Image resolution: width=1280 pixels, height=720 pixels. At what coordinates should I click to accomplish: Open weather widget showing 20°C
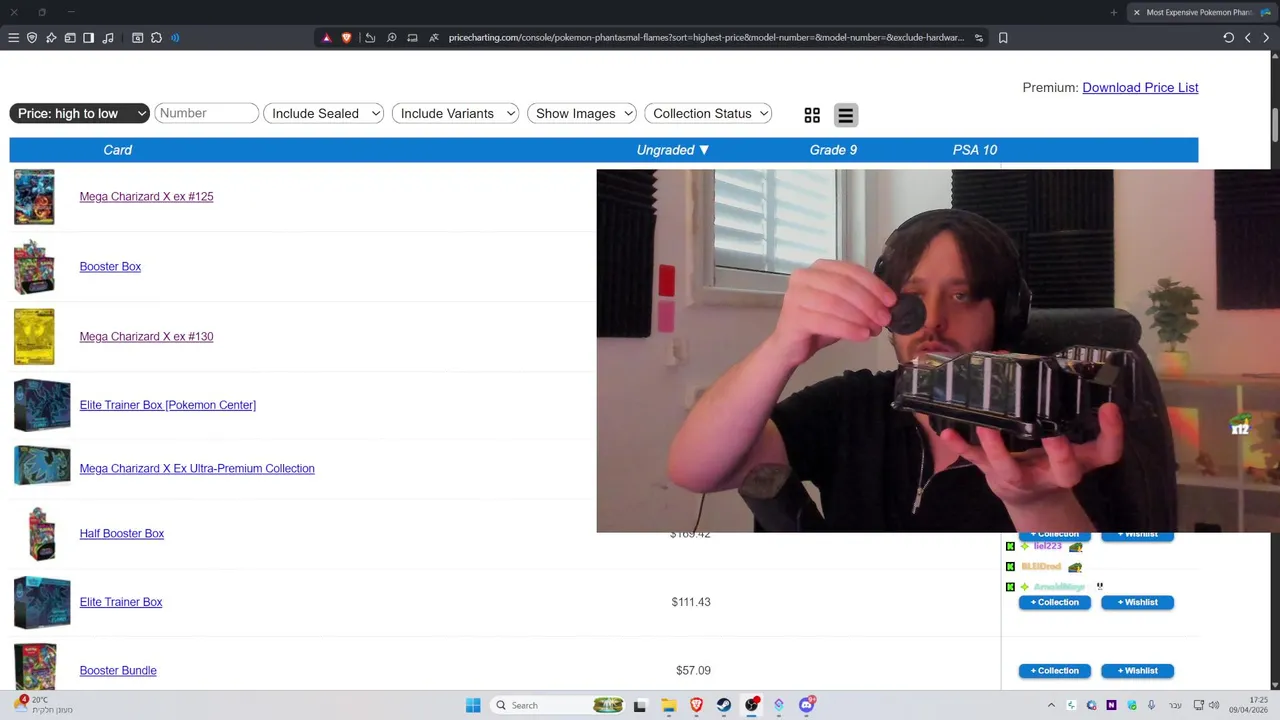point(42,705)
